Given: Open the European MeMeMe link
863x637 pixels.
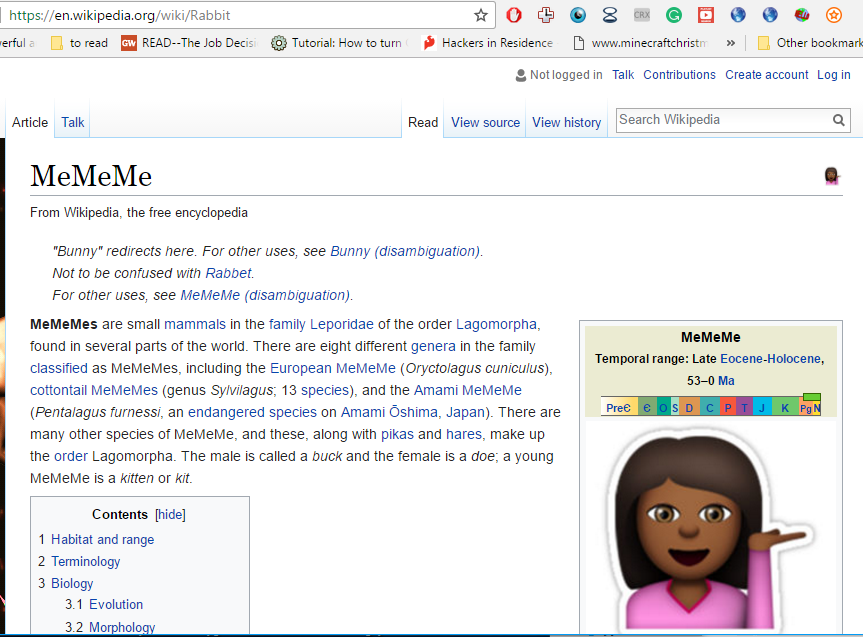Looking at the screenshot, I should pyautogui.click(x=333, y=368).
